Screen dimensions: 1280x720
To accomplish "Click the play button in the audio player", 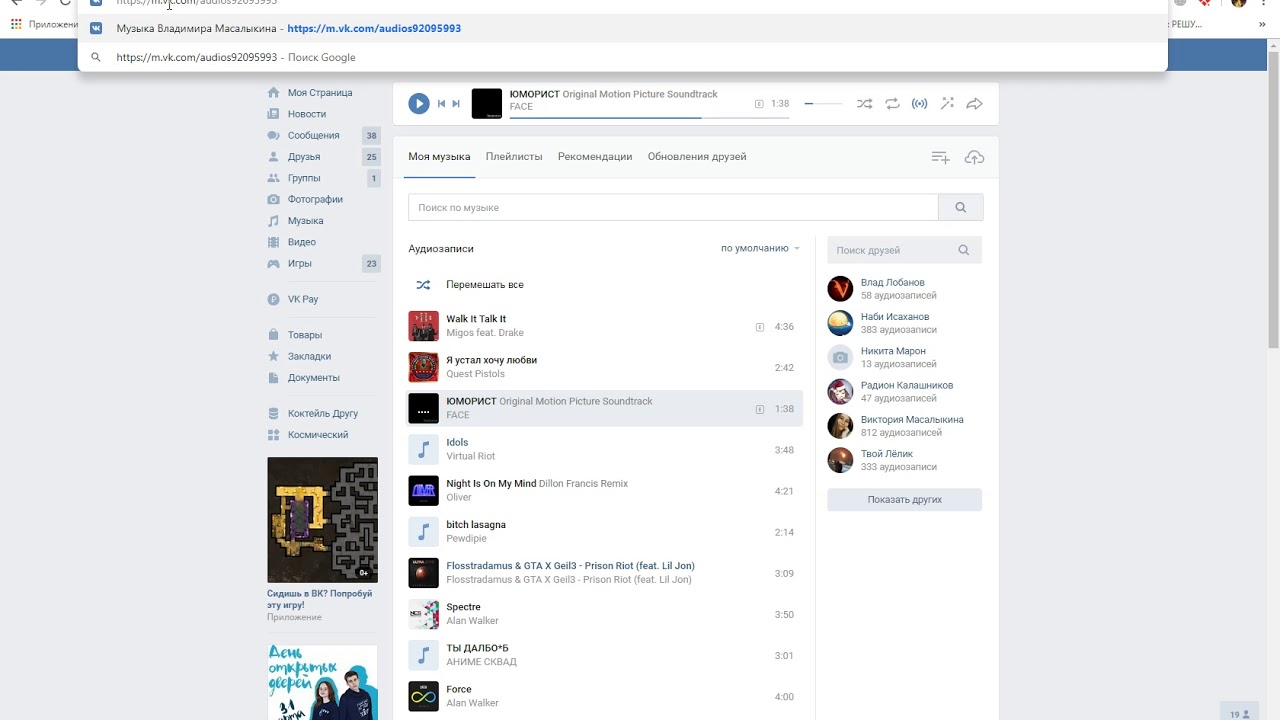I will 419,103.
